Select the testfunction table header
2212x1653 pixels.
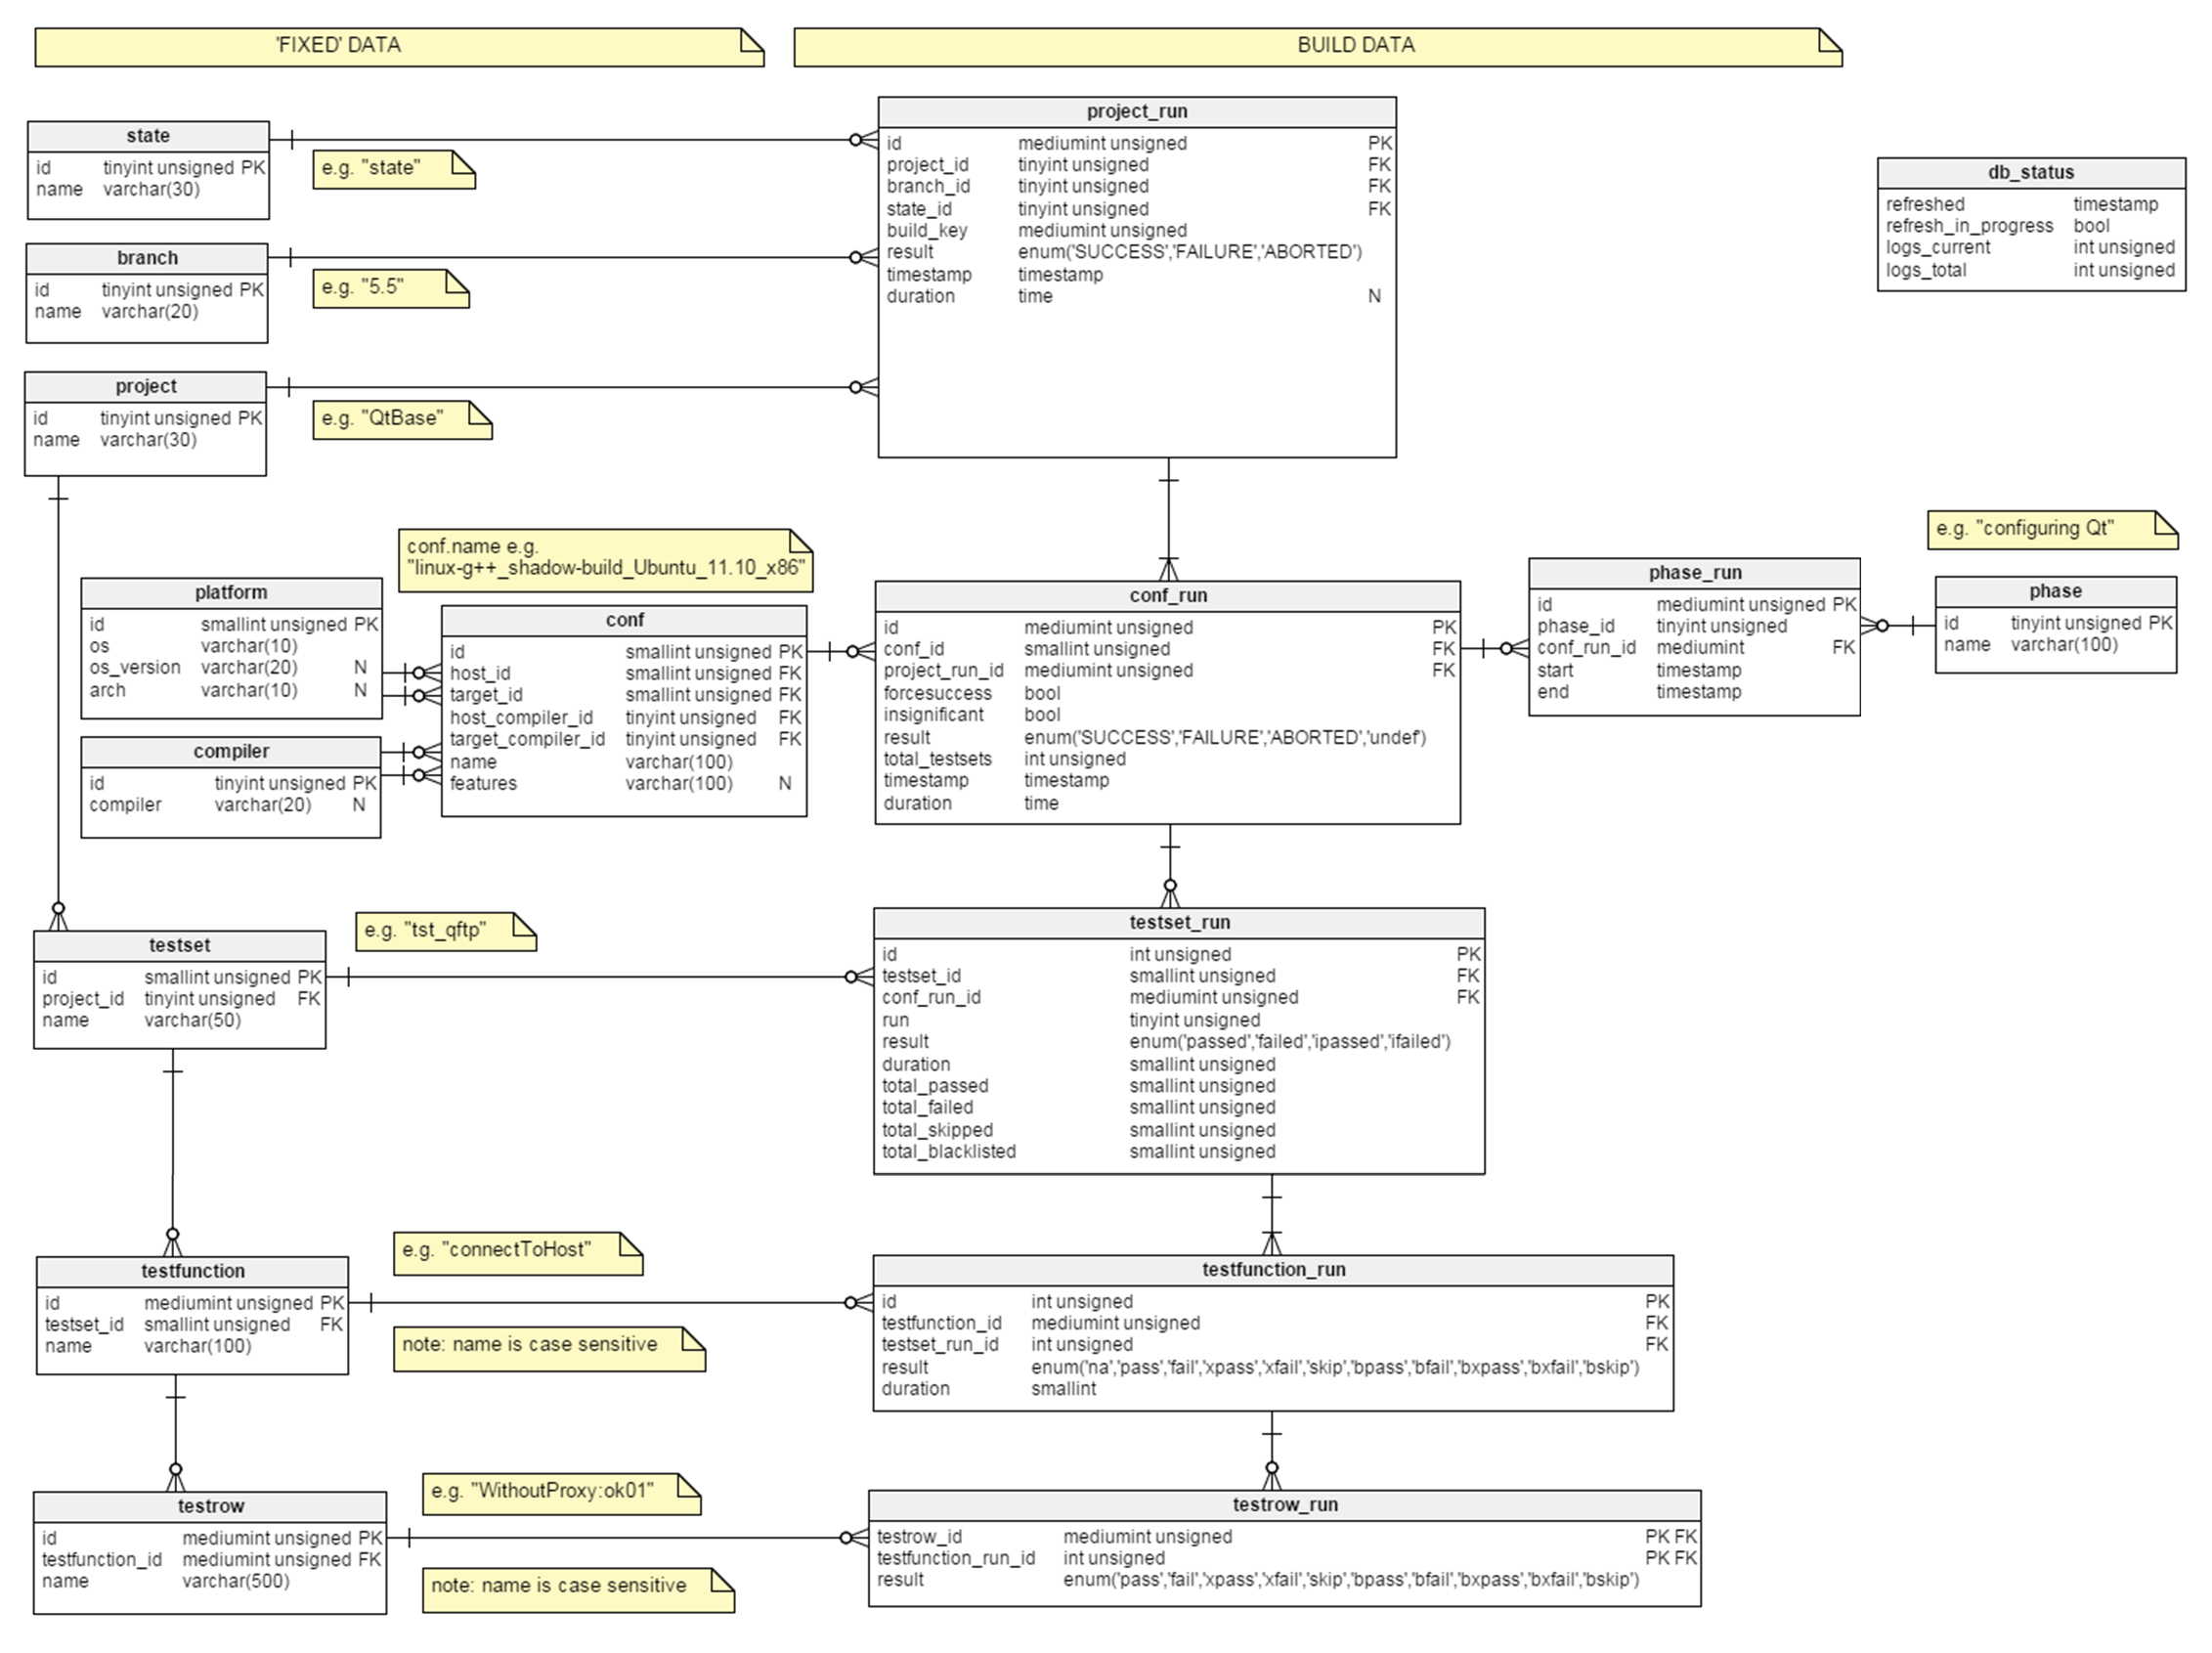pos(192,1271)
